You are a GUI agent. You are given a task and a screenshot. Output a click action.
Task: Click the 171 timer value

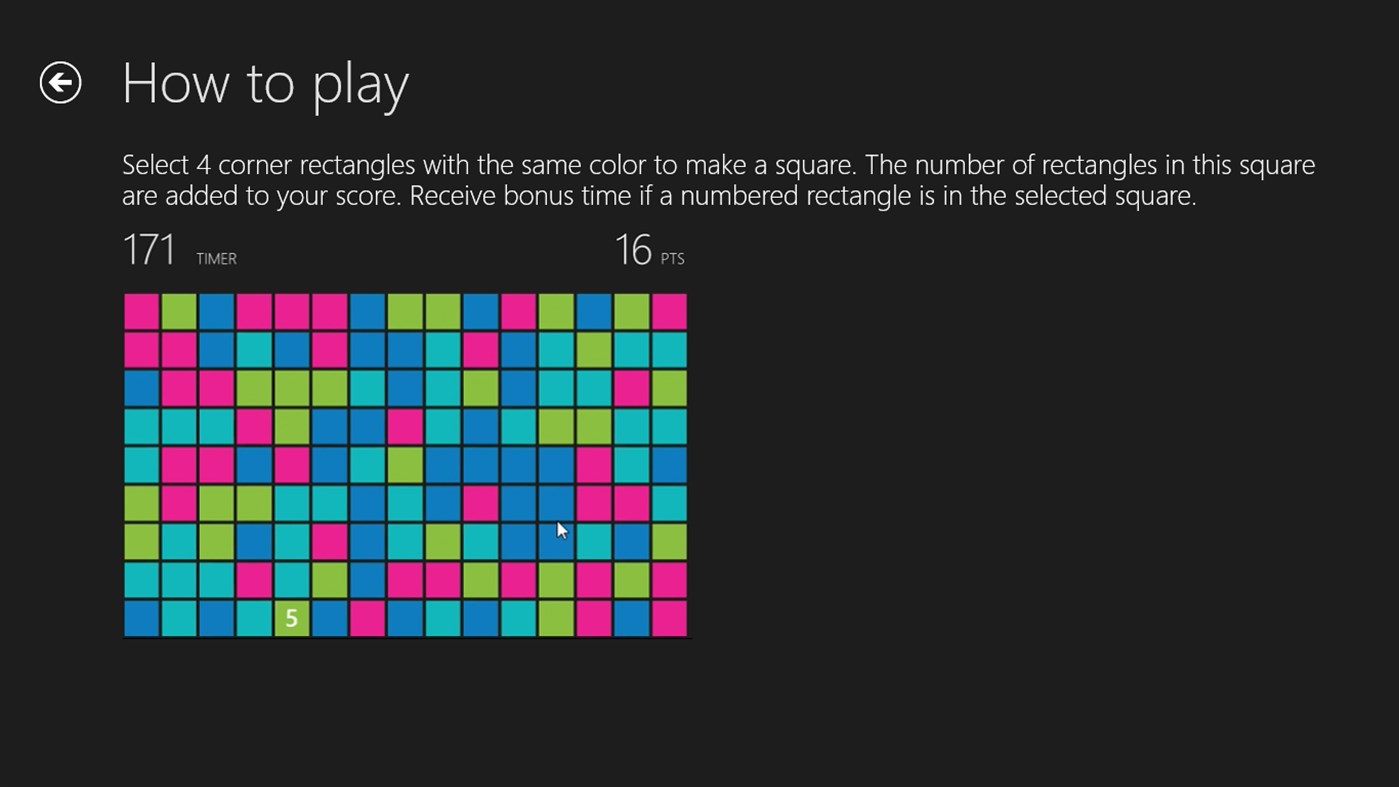(150, 249)
